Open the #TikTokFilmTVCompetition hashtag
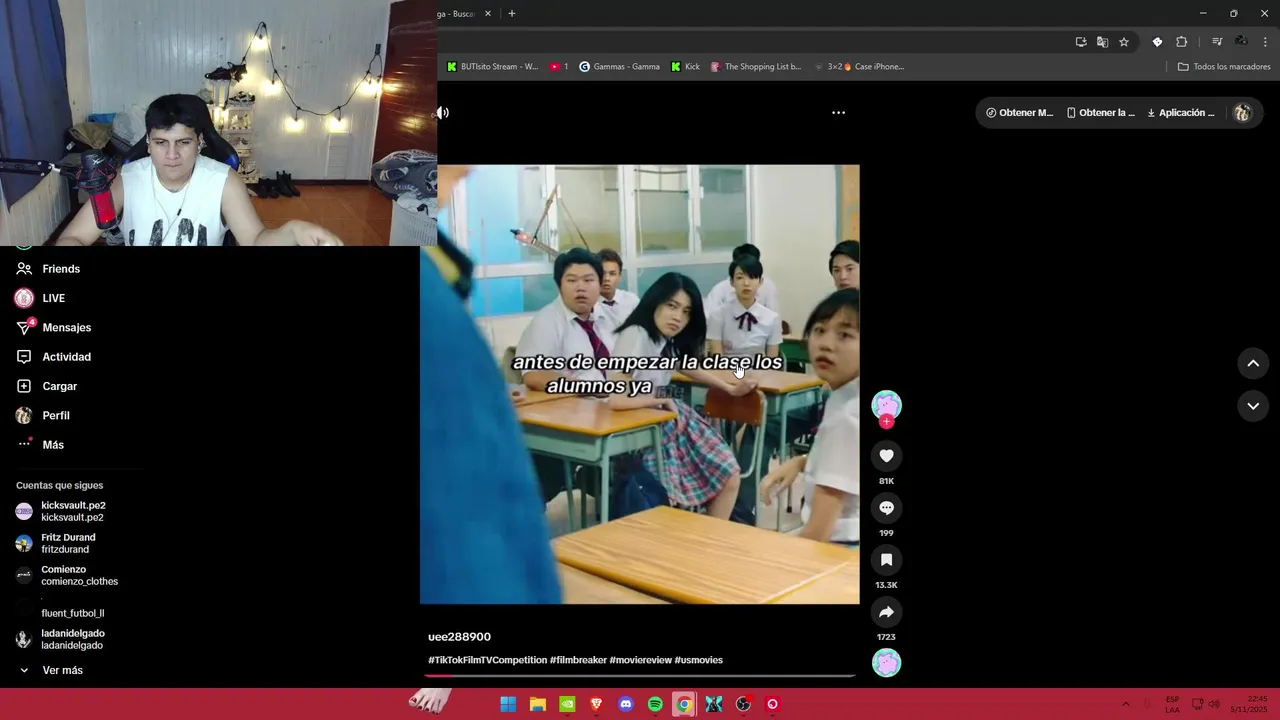 pos(487,660)
